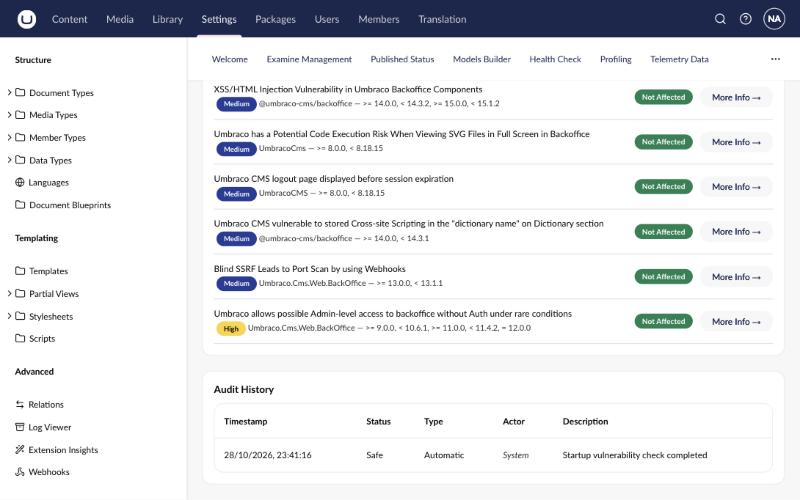Expand the Data Types tree node
The image size is (800, 500).
click(x=9, y=160)
